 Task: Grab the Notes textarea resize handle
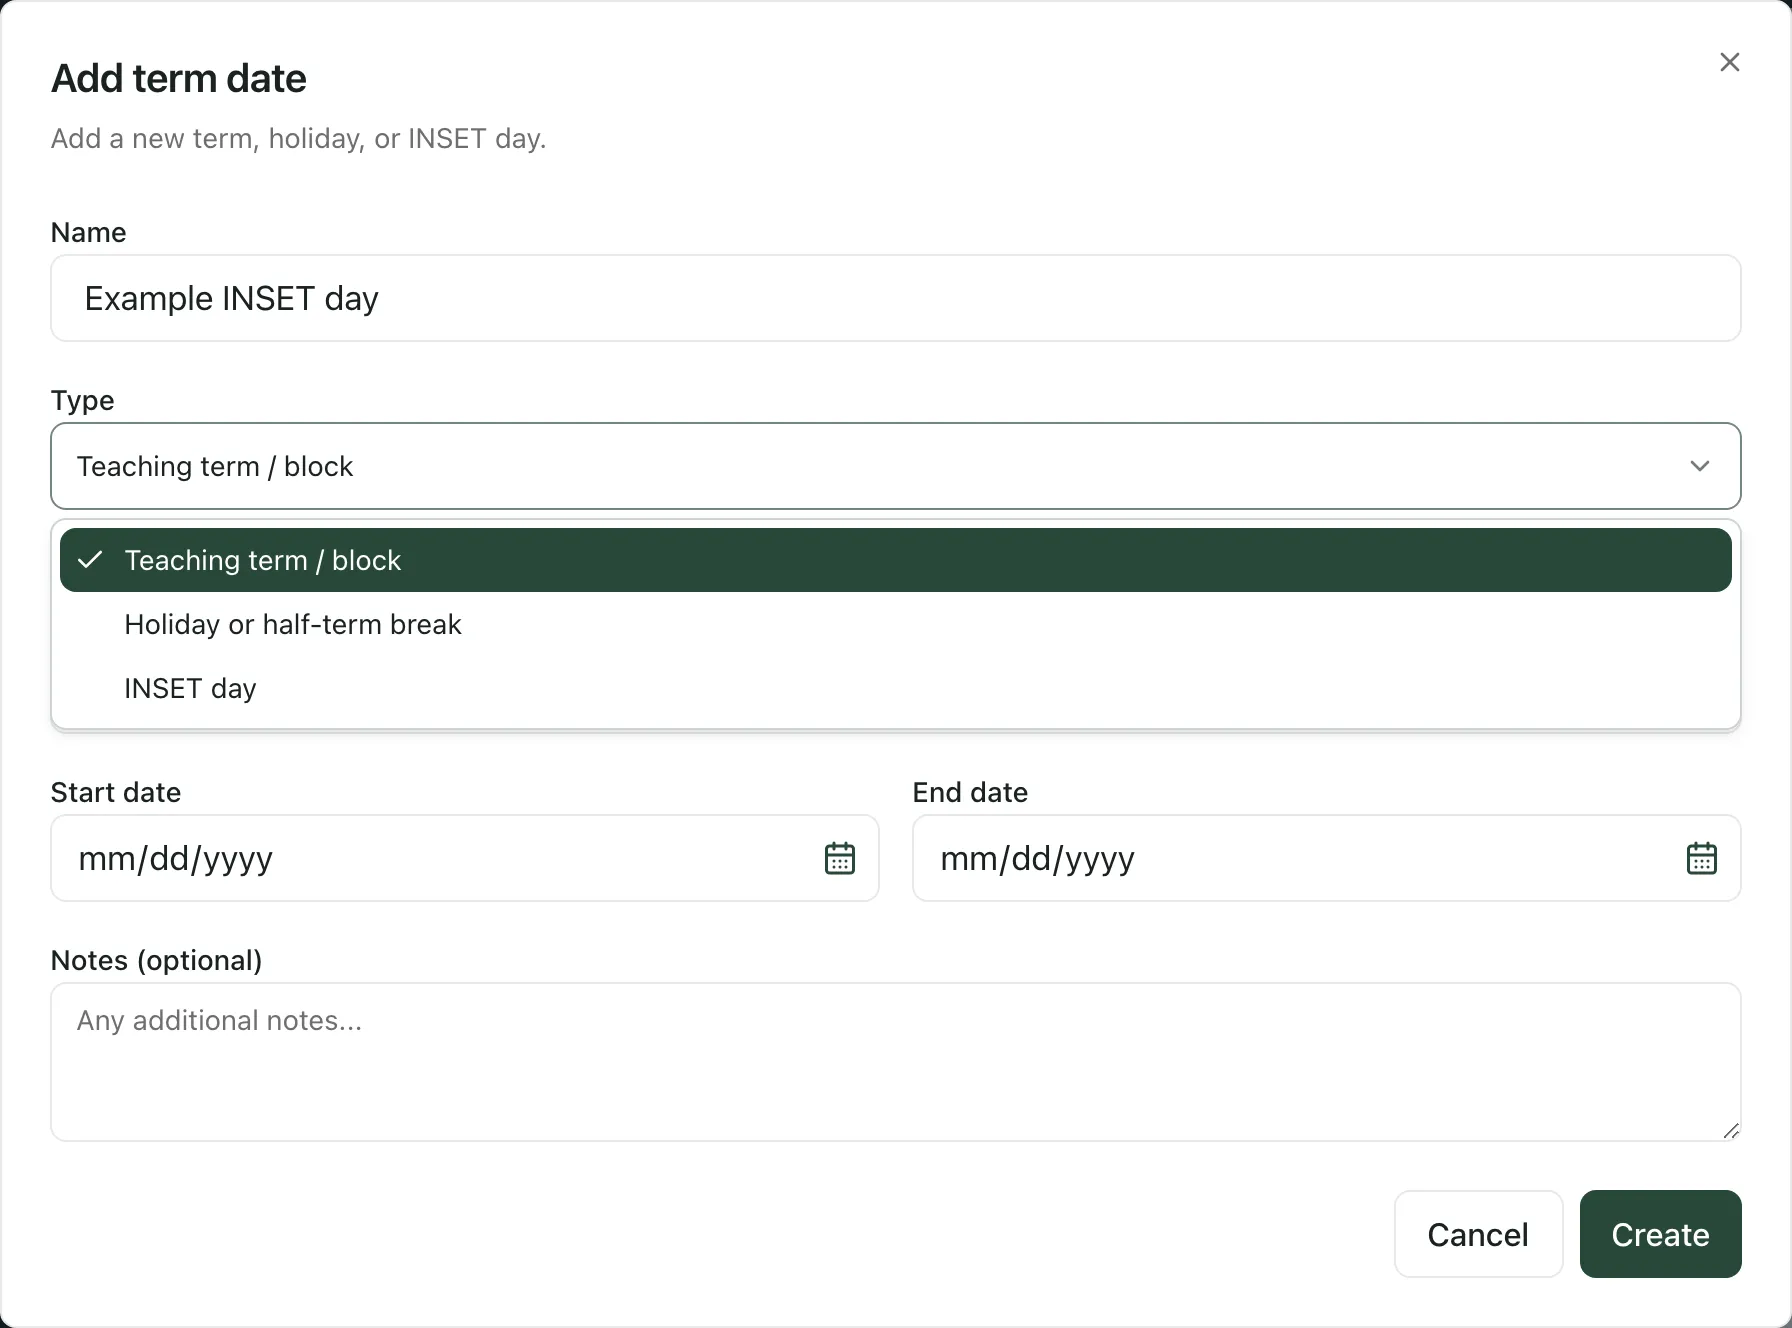pyautogui.click(x=1731, y=1131)
